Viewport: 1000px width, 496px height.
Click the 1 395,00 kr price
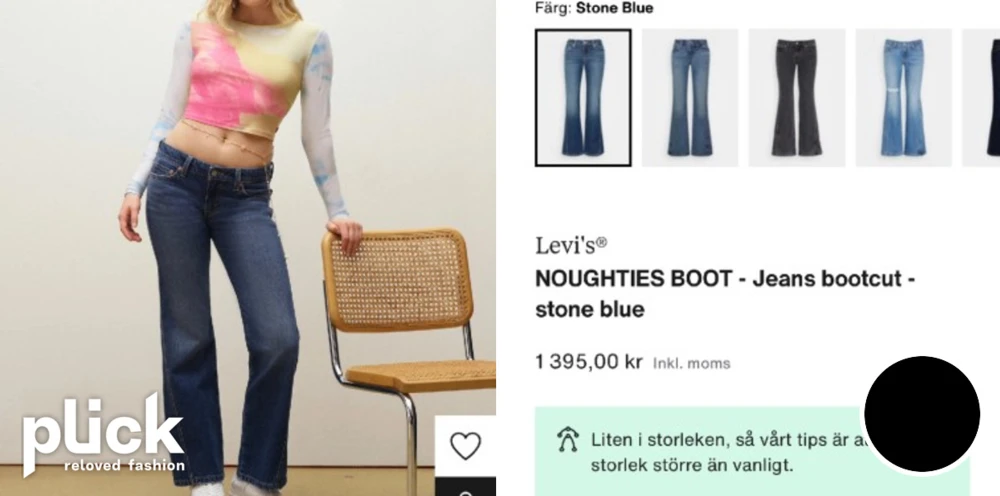589,361
